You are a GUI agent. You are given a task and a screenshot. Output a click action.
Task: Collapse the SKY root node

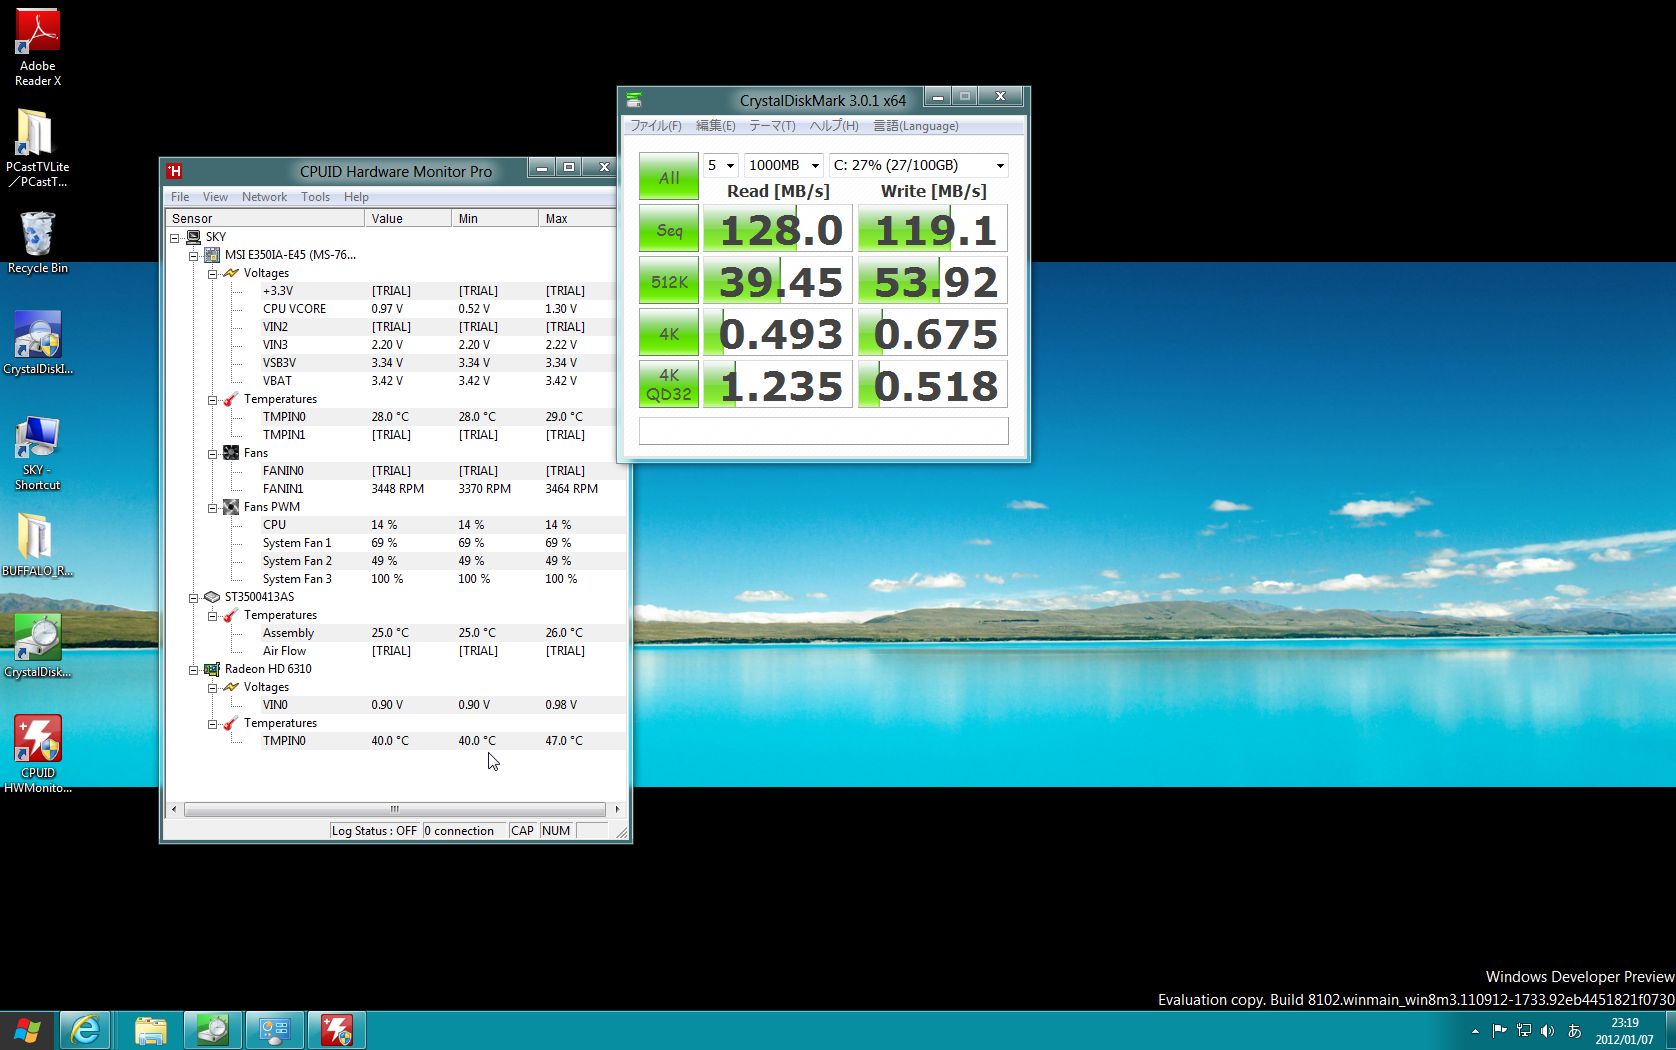tap(175, 238)
